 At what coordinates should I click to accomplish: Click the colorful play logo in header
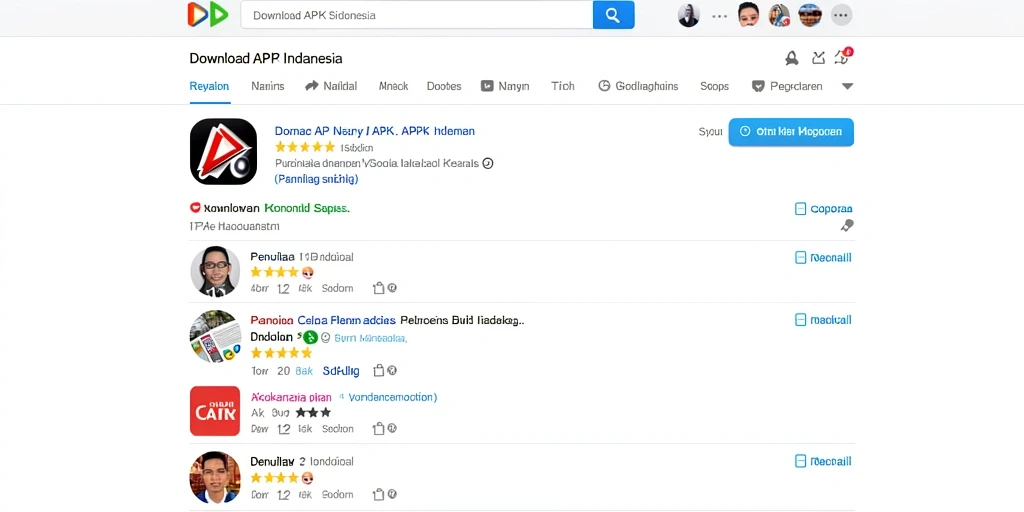208,14
